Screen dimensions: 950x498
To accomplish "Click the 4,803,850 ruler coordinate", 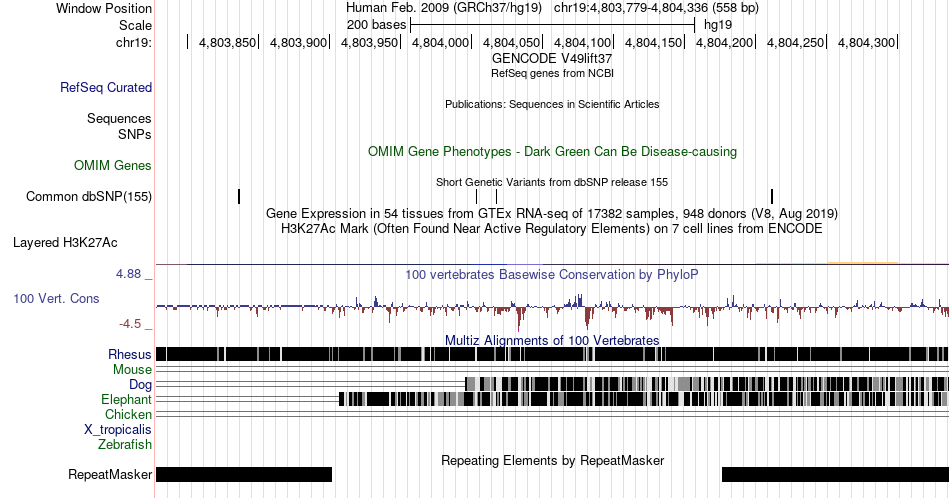I will click(227, 42).
